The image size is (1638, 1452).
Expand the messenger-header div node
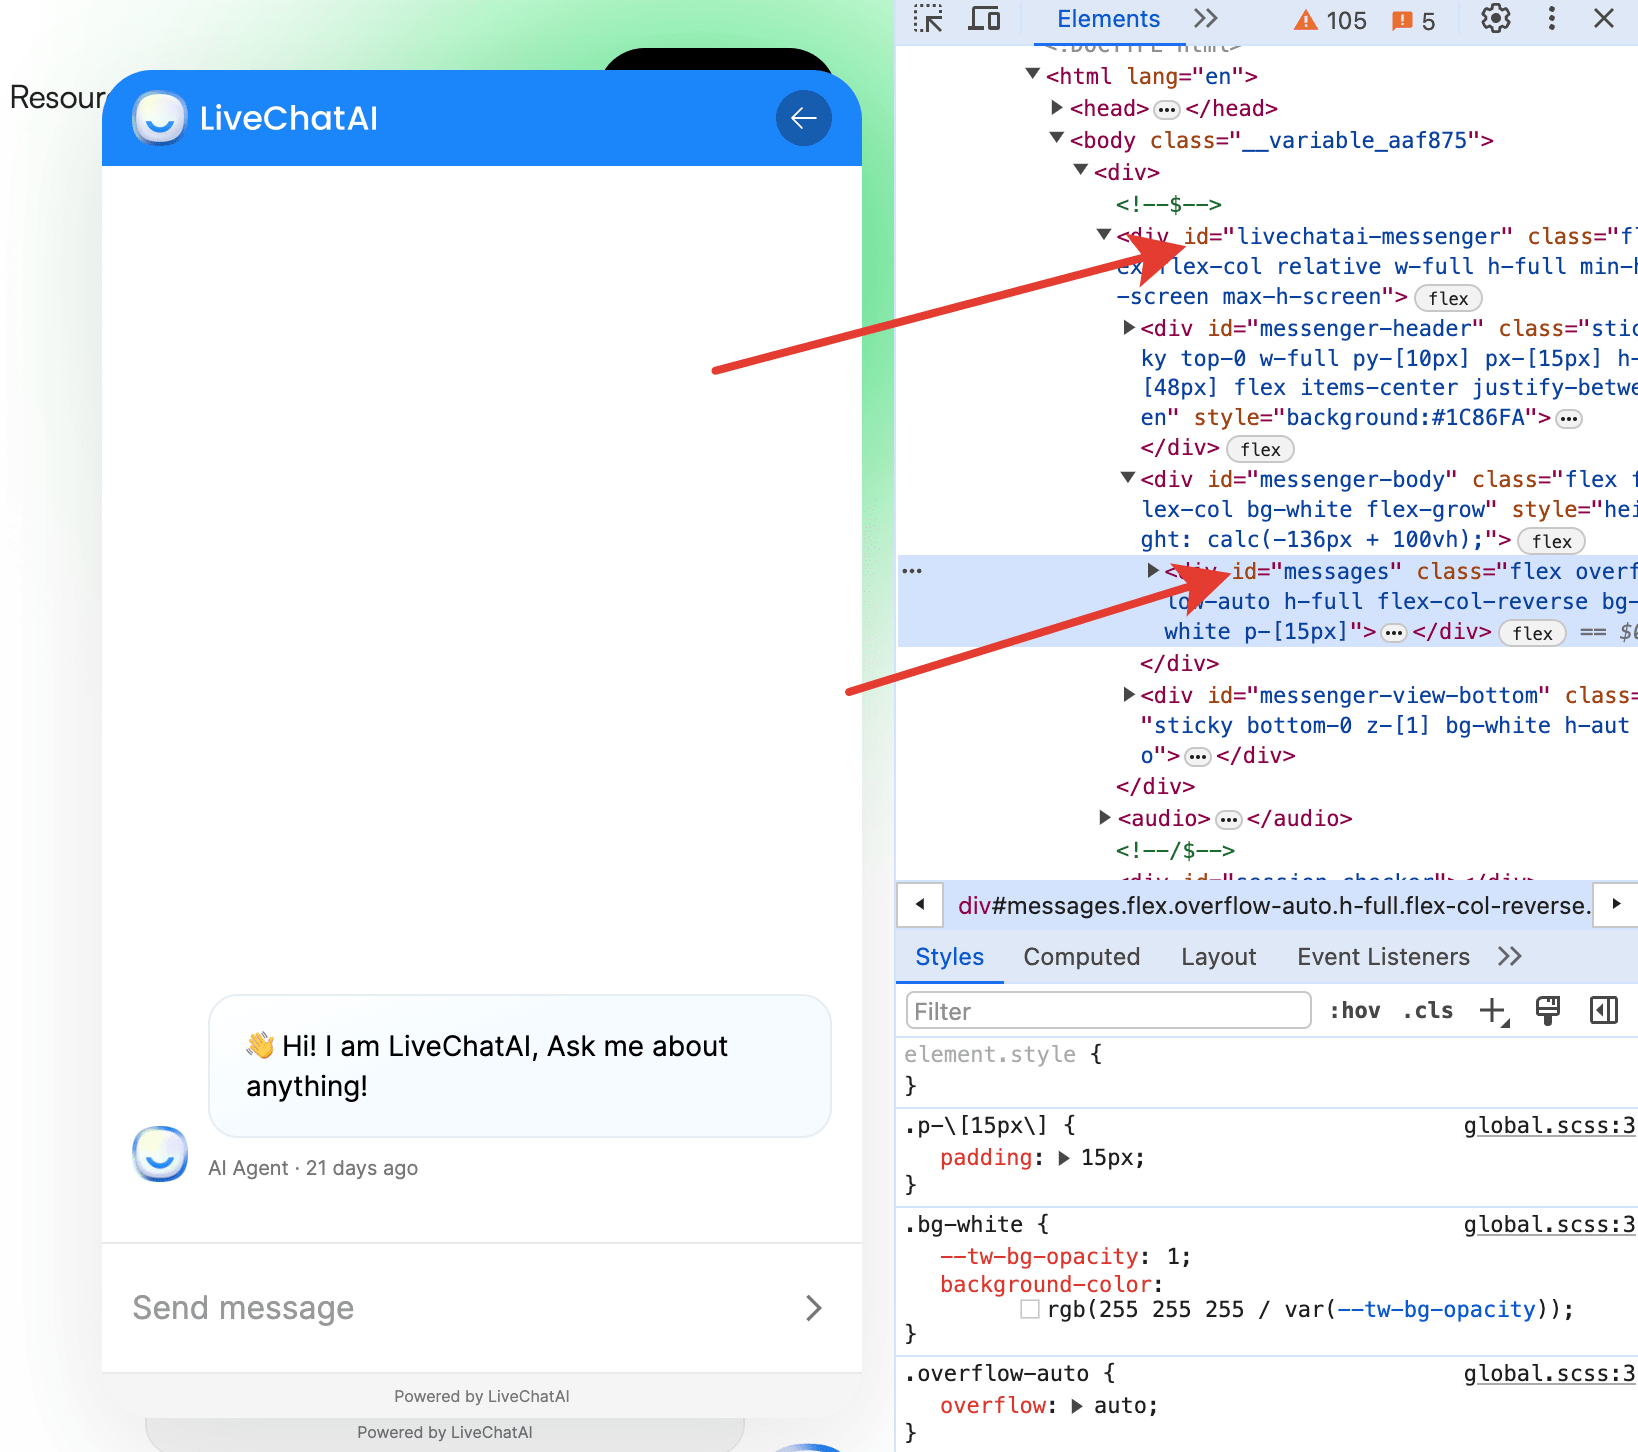(x=1130, y=328)
